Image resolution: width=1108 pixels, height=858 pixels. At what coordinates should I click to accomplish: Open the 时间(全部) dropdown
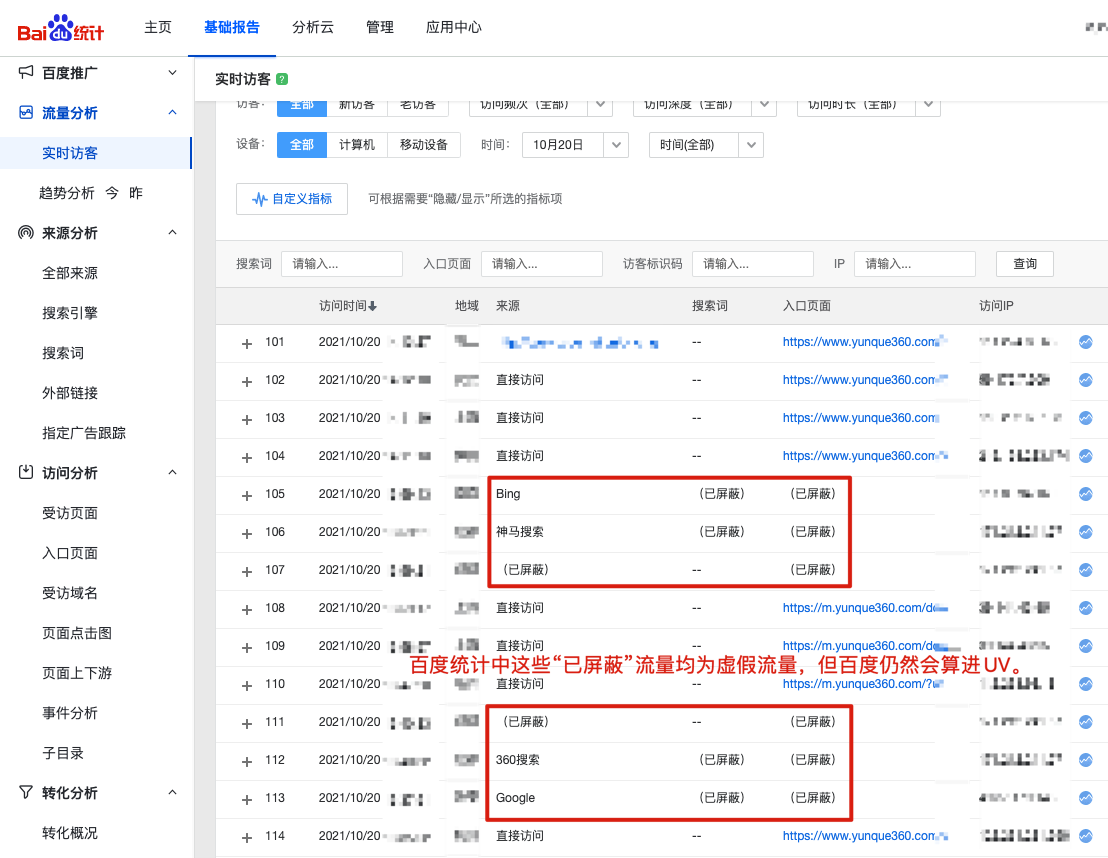coord(706,145)
